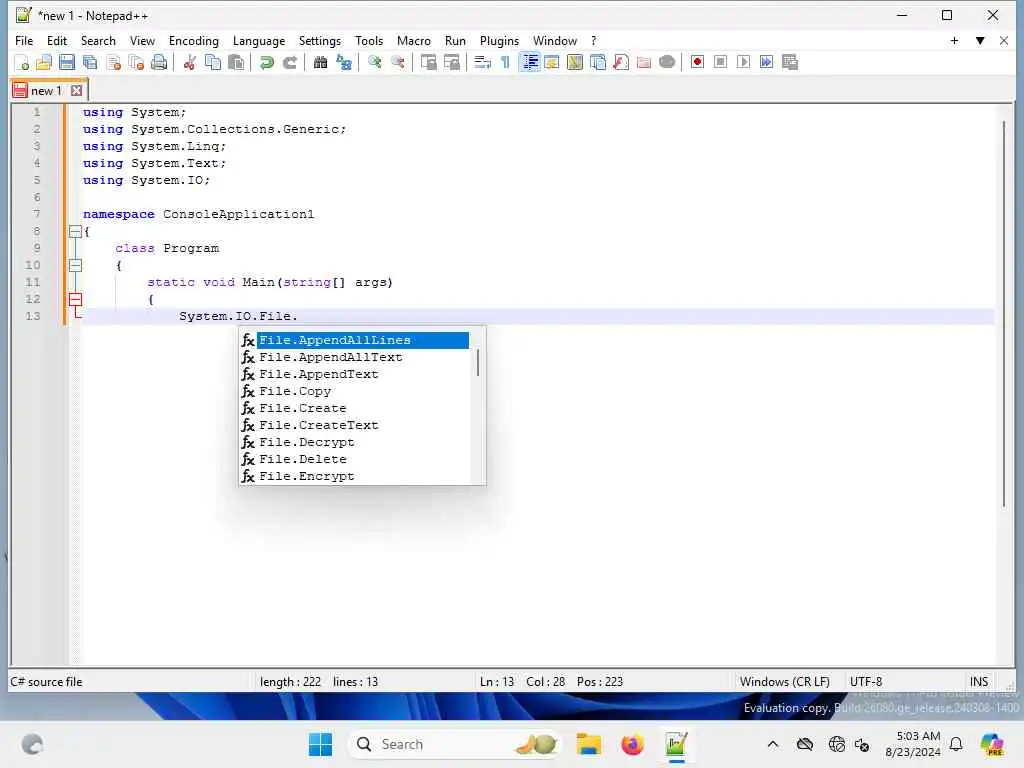Zoom out using the toolbar icon
This screenshot has width=1024, height=768.
click(x=397, y=62)
